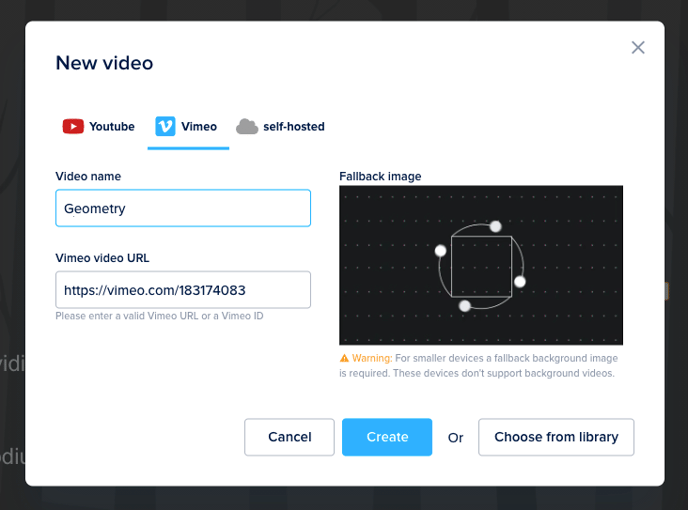Click into the Vimeo video URL field
688x510 pixels.
pyautogui.click(x=183, y=290)
